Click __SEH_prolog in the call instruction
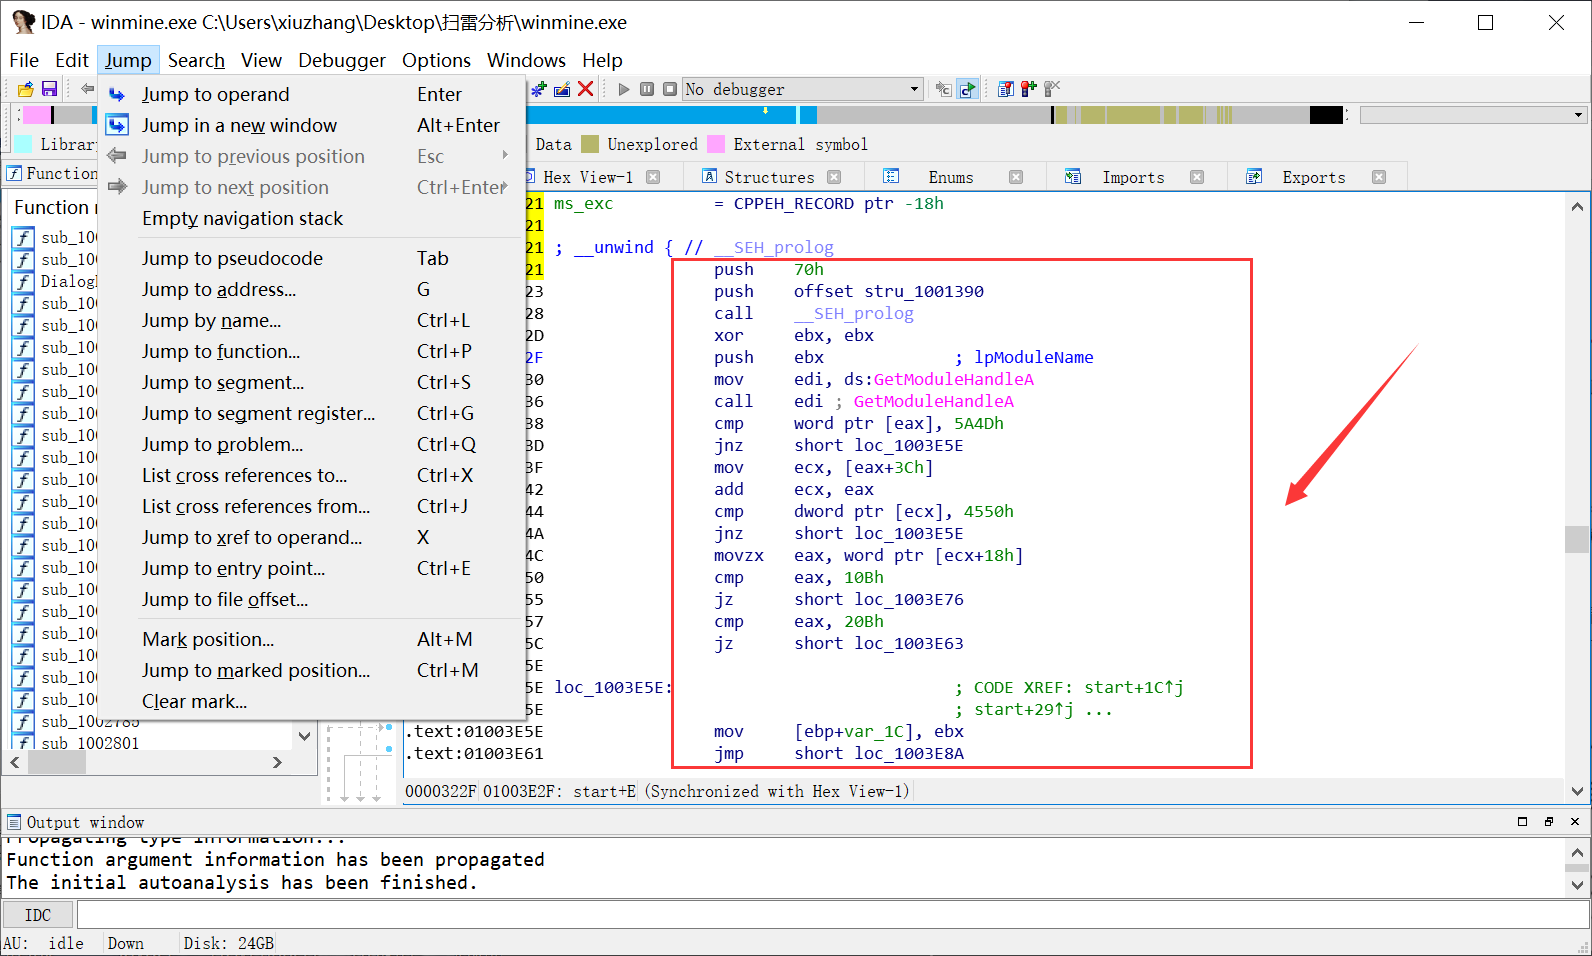Screen dimensions: 1592x956 [854, 313]
